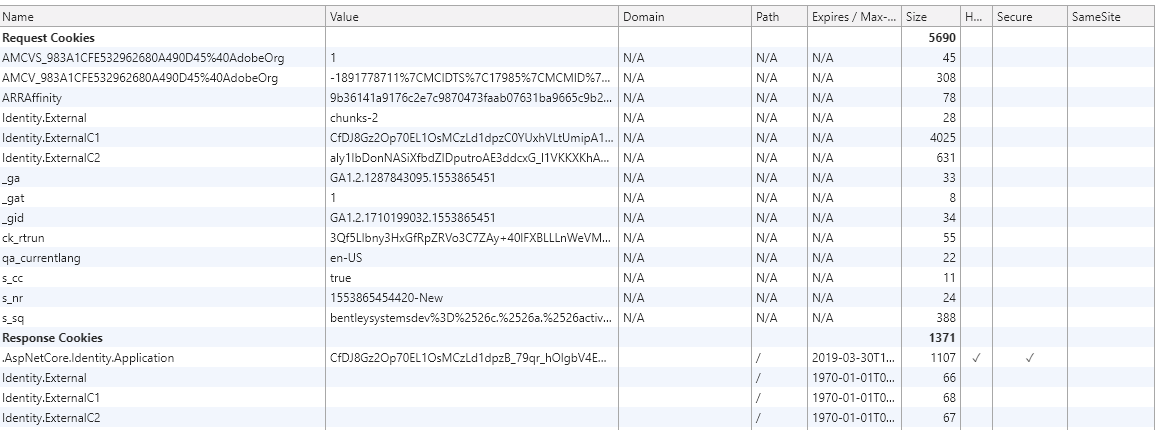Select the .AspNetCore.Identity.Application cookie name
Screen dimensions: 1162x430
pyautogui.click(x=88, y=357)
